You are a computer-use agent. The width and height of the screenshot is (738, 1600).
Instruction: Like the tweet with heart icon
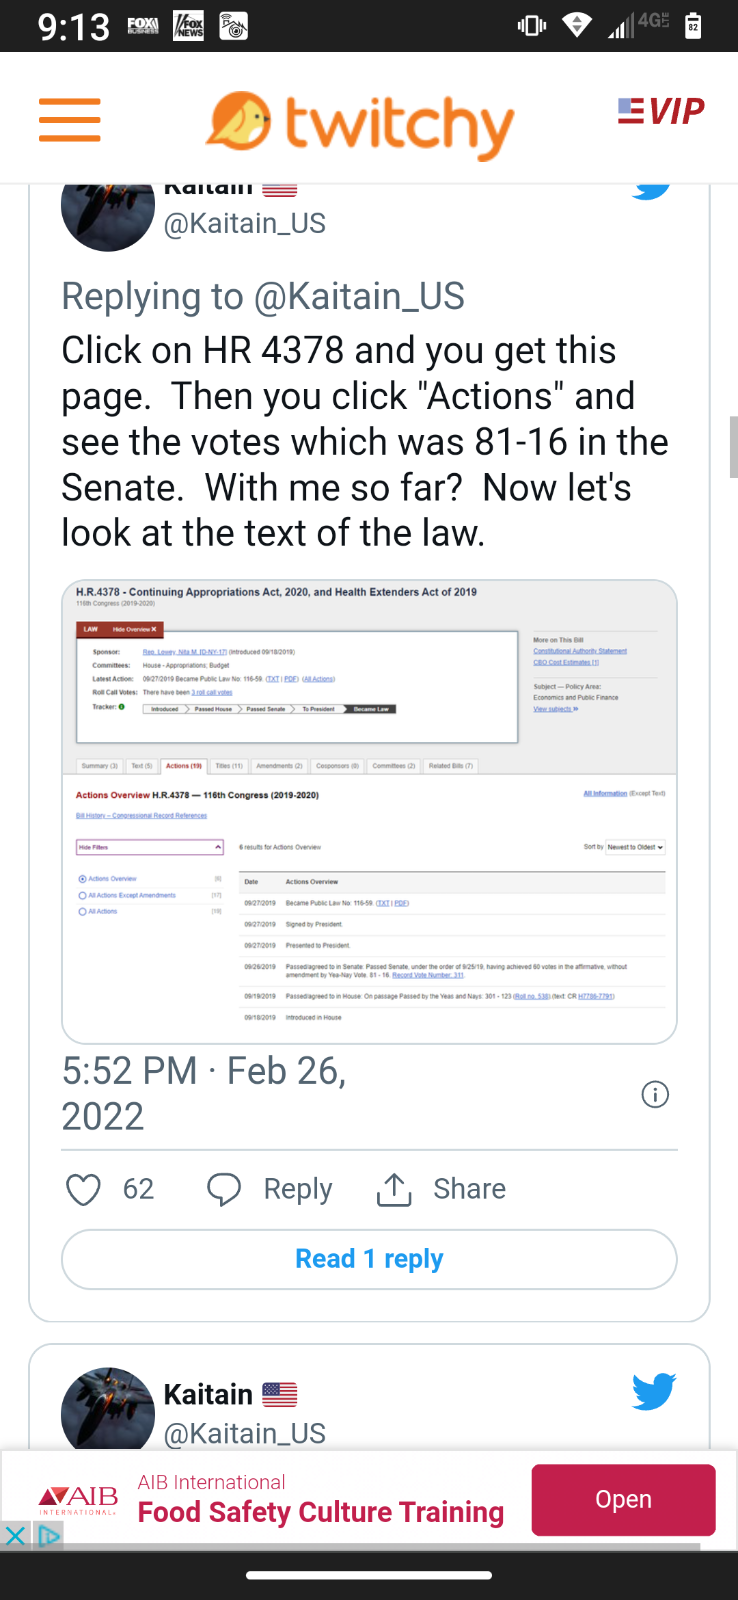[x=83, y=1190]
